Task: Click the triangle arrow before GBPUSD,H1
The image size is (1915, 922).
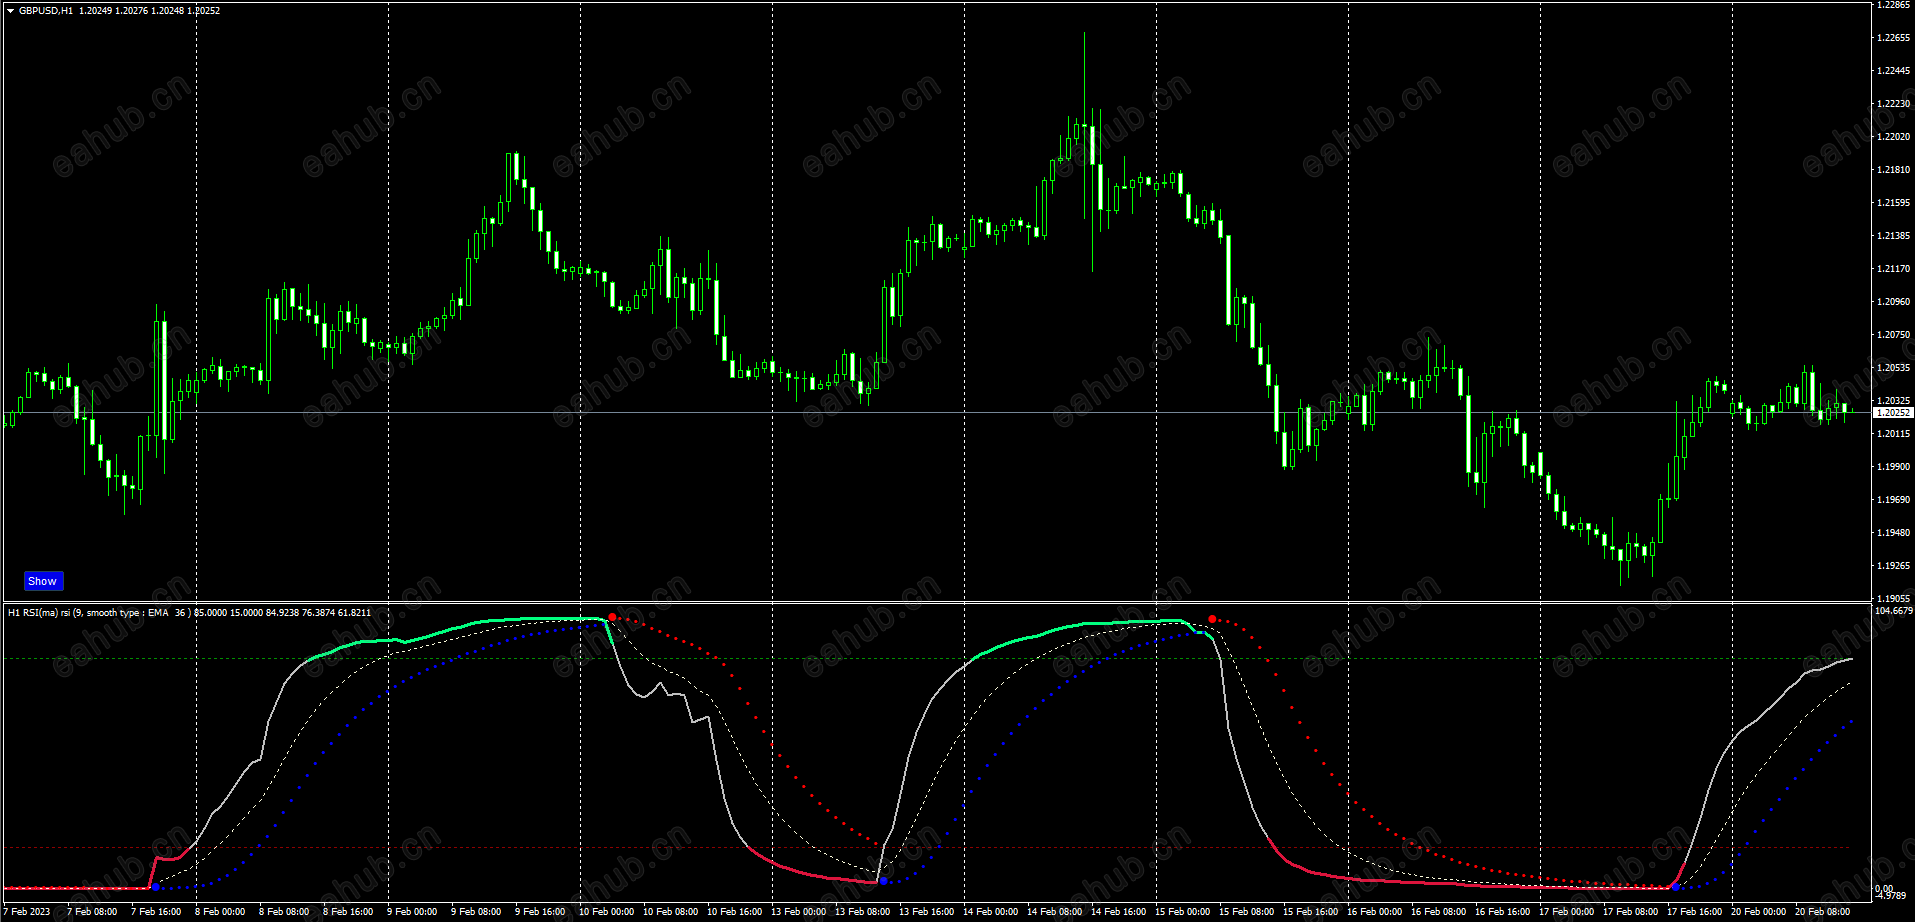Action: coord(10,11)
